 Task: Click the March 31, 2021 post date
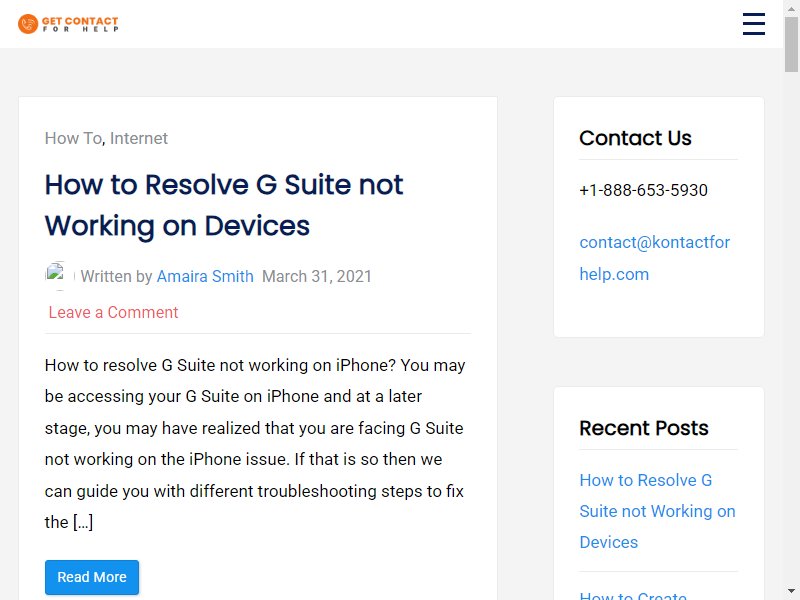click(x=317, y=276)
